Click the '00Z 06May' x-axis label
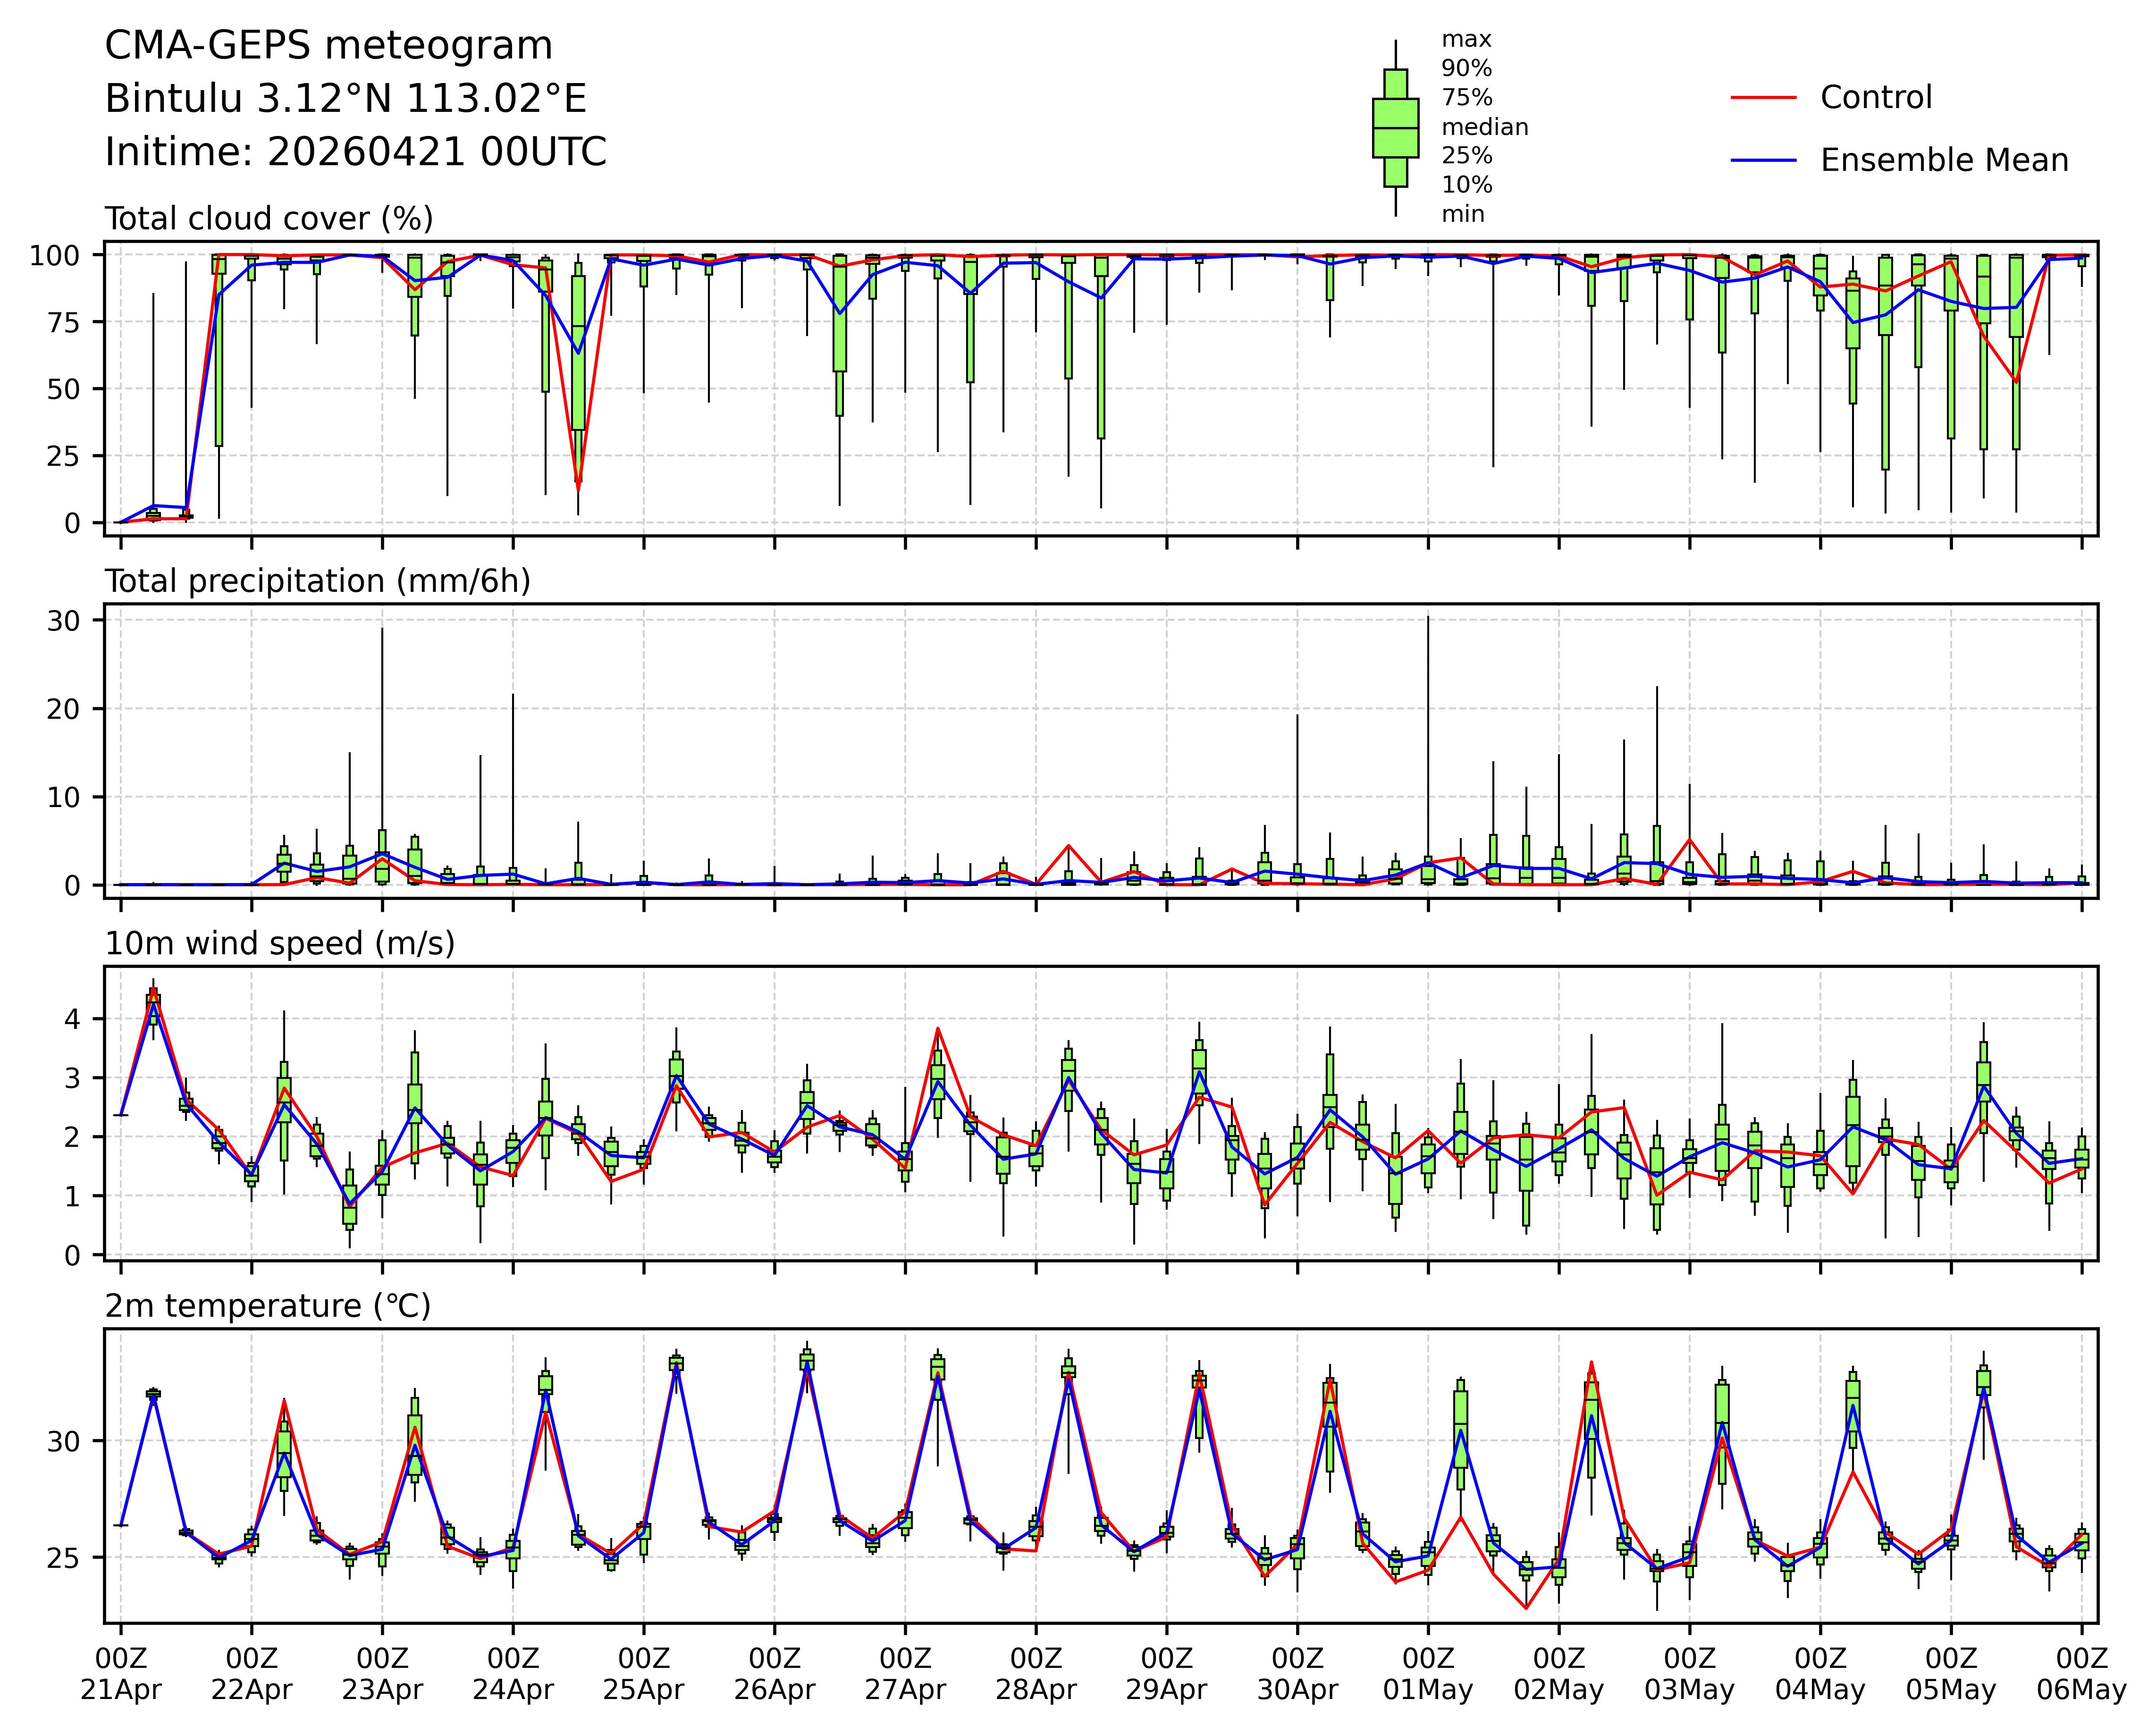 coord(2082,1675)
